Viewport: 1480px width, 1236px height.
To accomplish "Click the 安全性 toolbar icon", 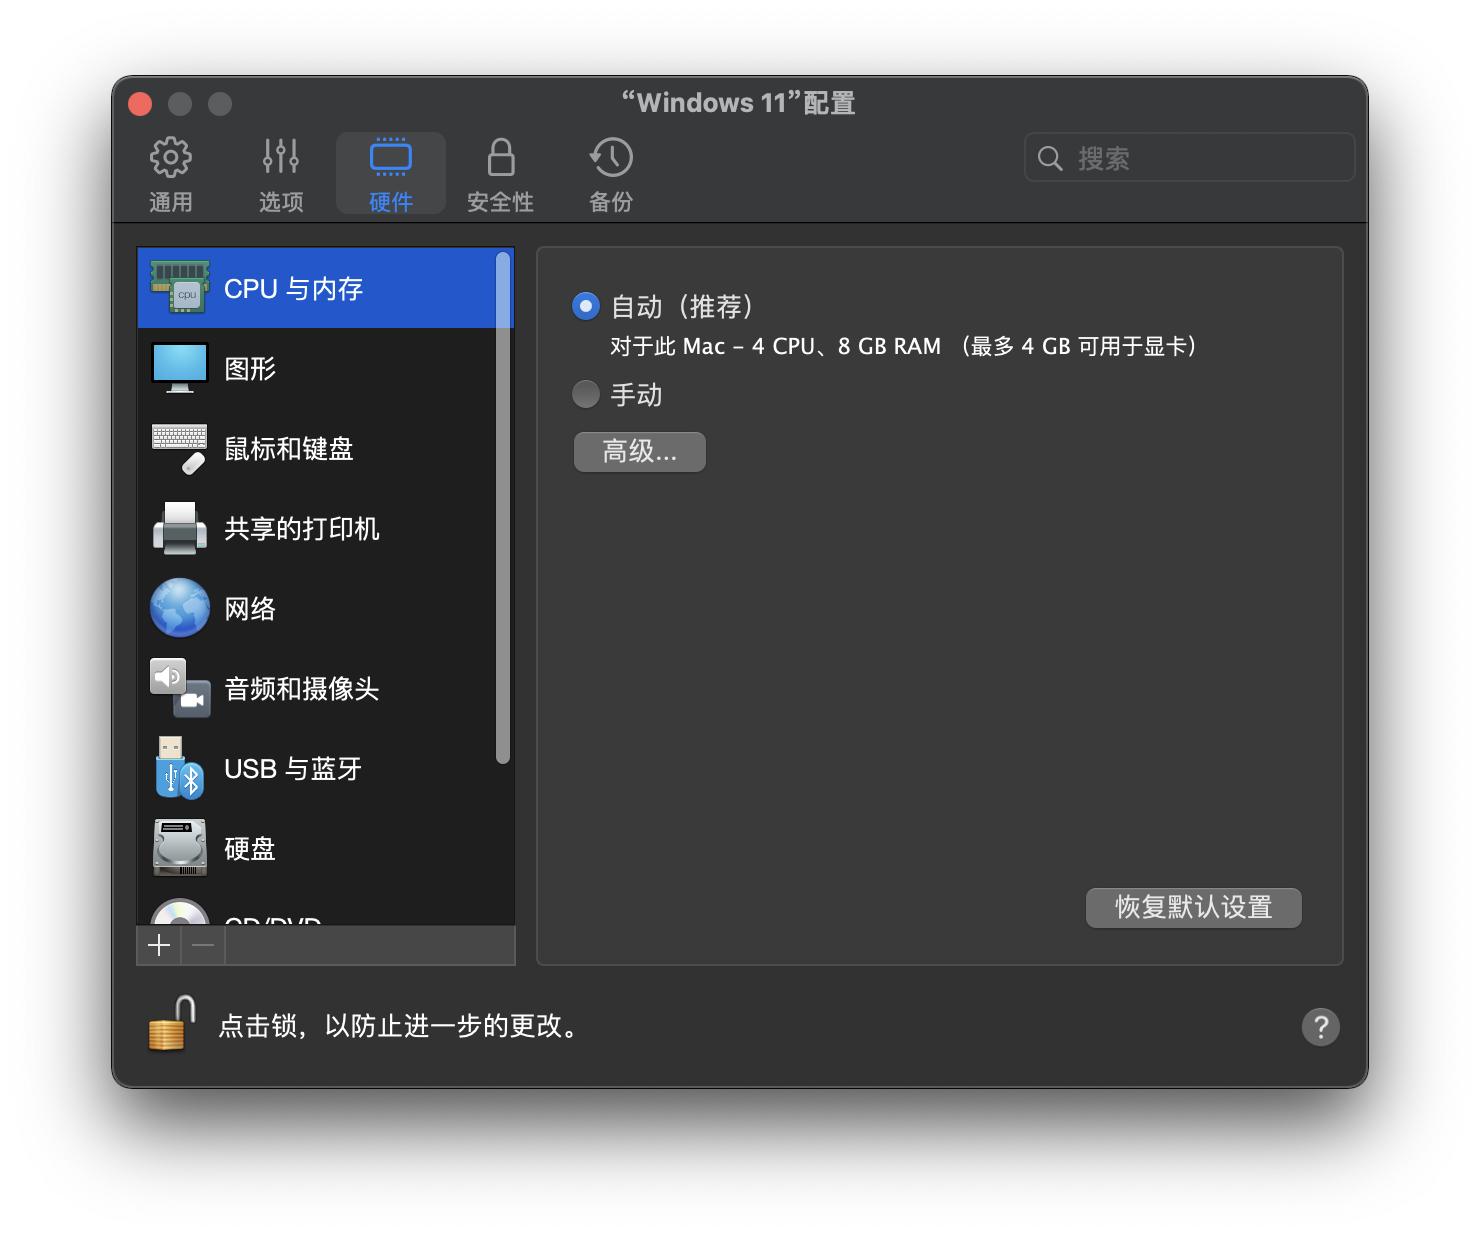I will (500, 170).
